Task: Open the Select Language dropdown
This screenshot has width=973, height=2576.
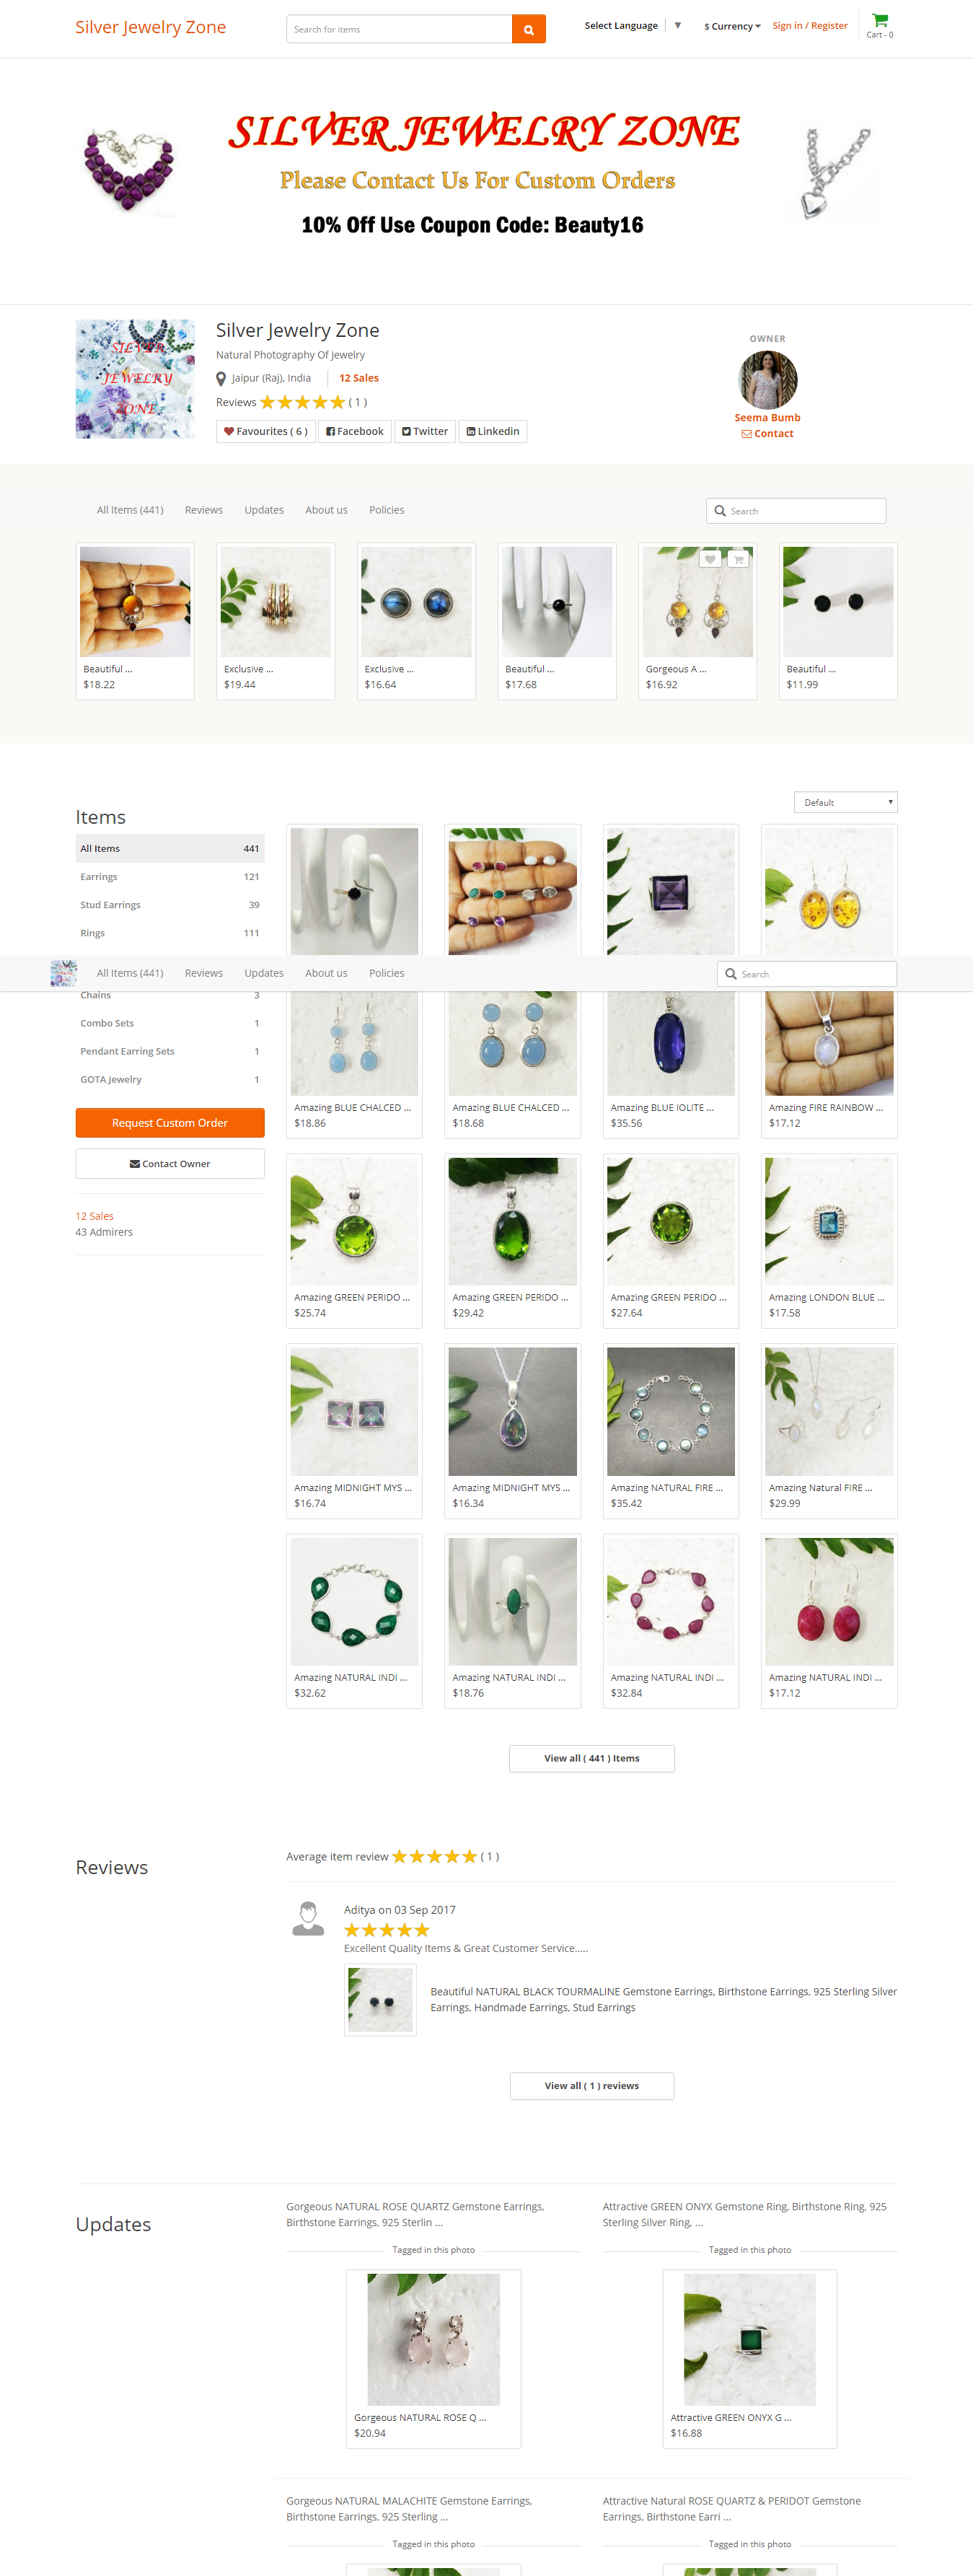Action: [632, 26]
